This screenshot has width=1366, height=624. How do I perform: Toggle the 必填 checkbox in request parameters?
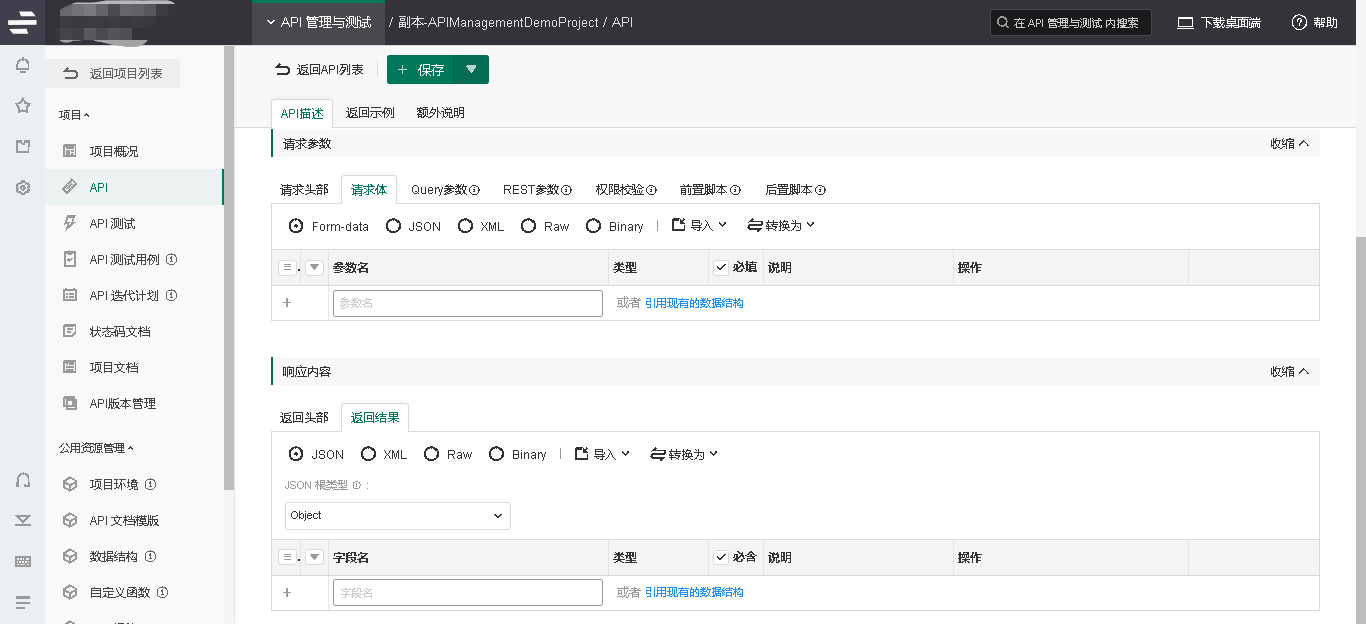(721, 267)
